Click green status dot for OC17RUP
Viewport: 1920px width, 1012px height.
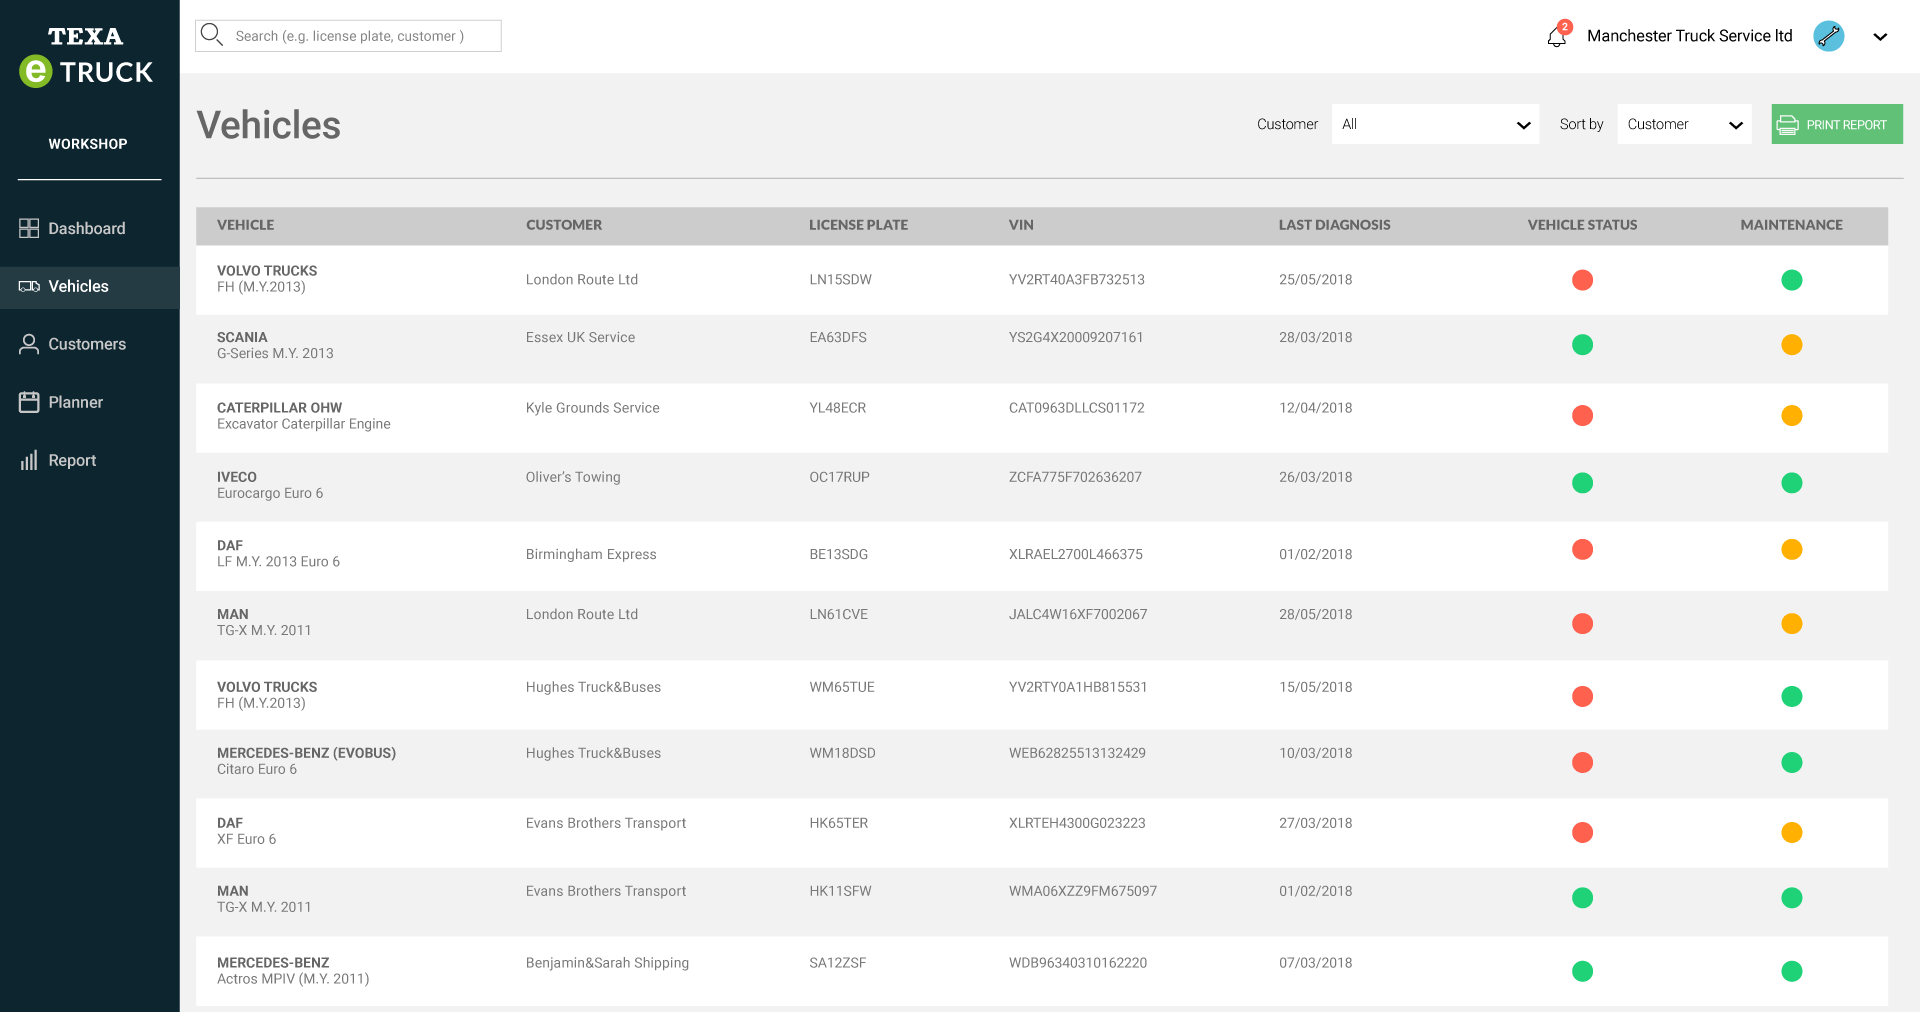point(1582,483)
